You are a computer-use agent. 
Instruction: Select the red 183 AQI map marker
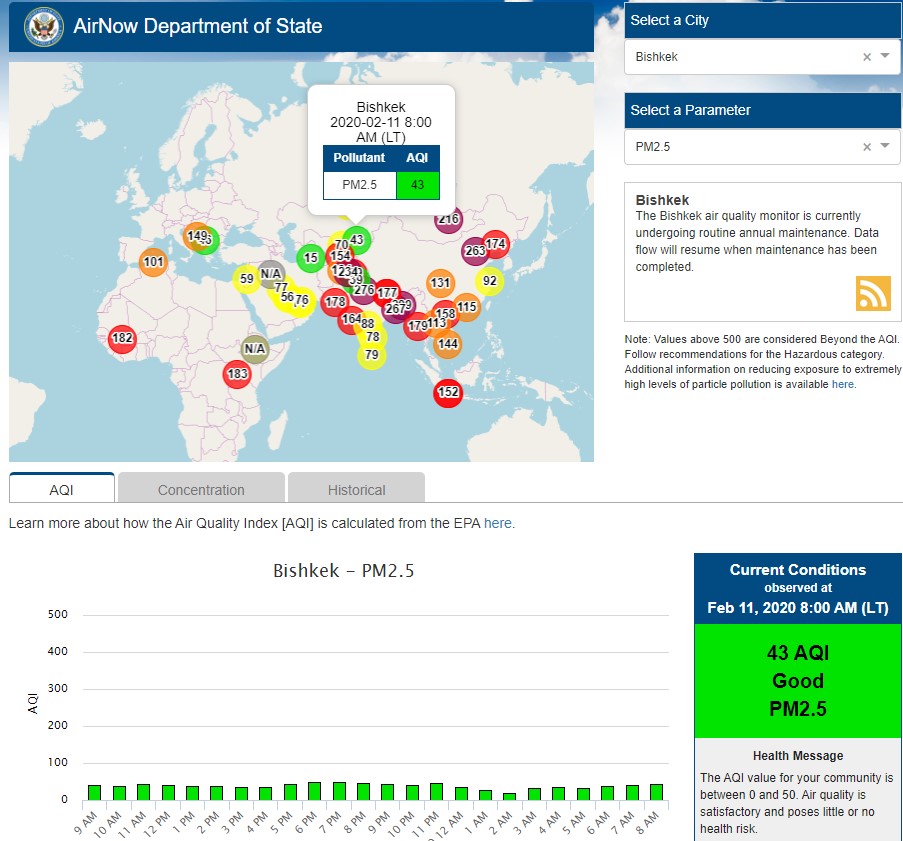pyautogui.click(x=237, y=374)
